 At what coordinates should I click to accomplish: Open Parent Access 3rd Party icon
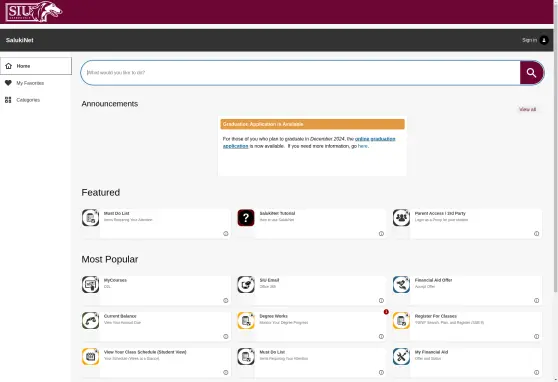point(401,218)
